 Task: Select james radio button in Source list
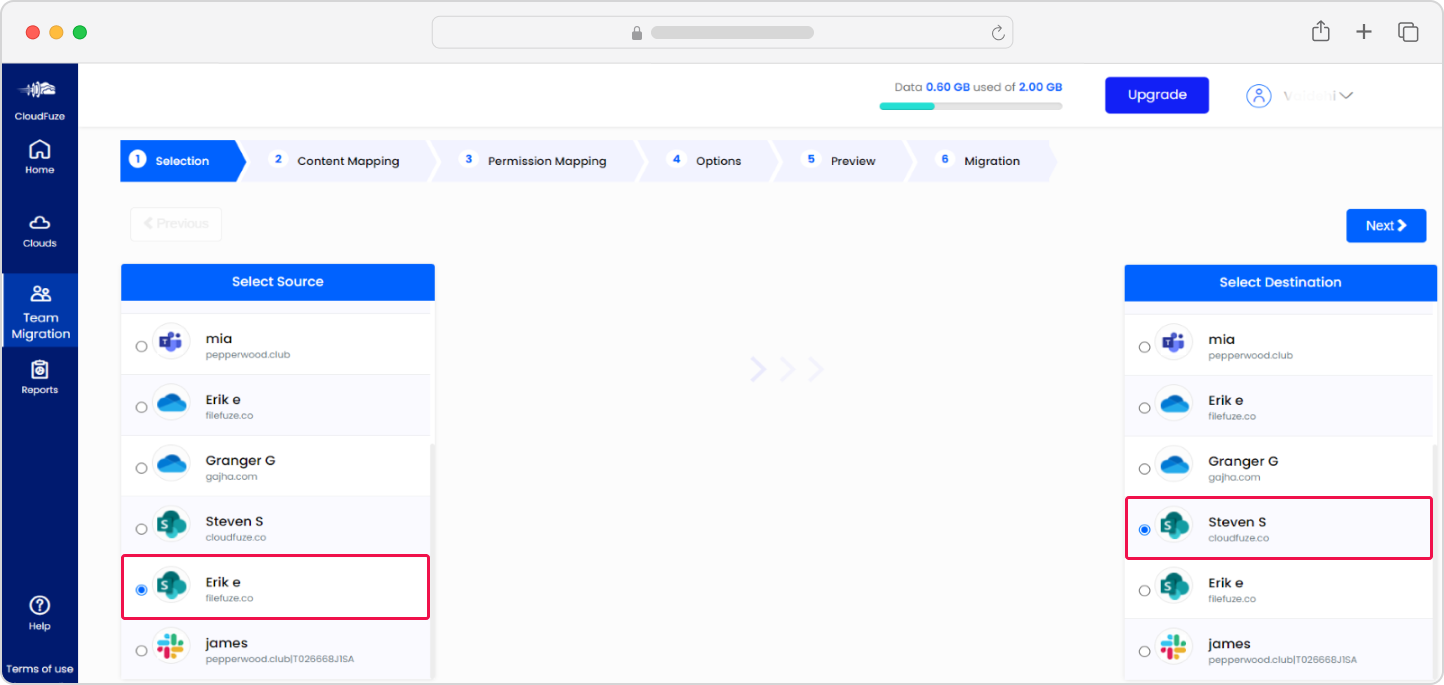coord(141,651)
